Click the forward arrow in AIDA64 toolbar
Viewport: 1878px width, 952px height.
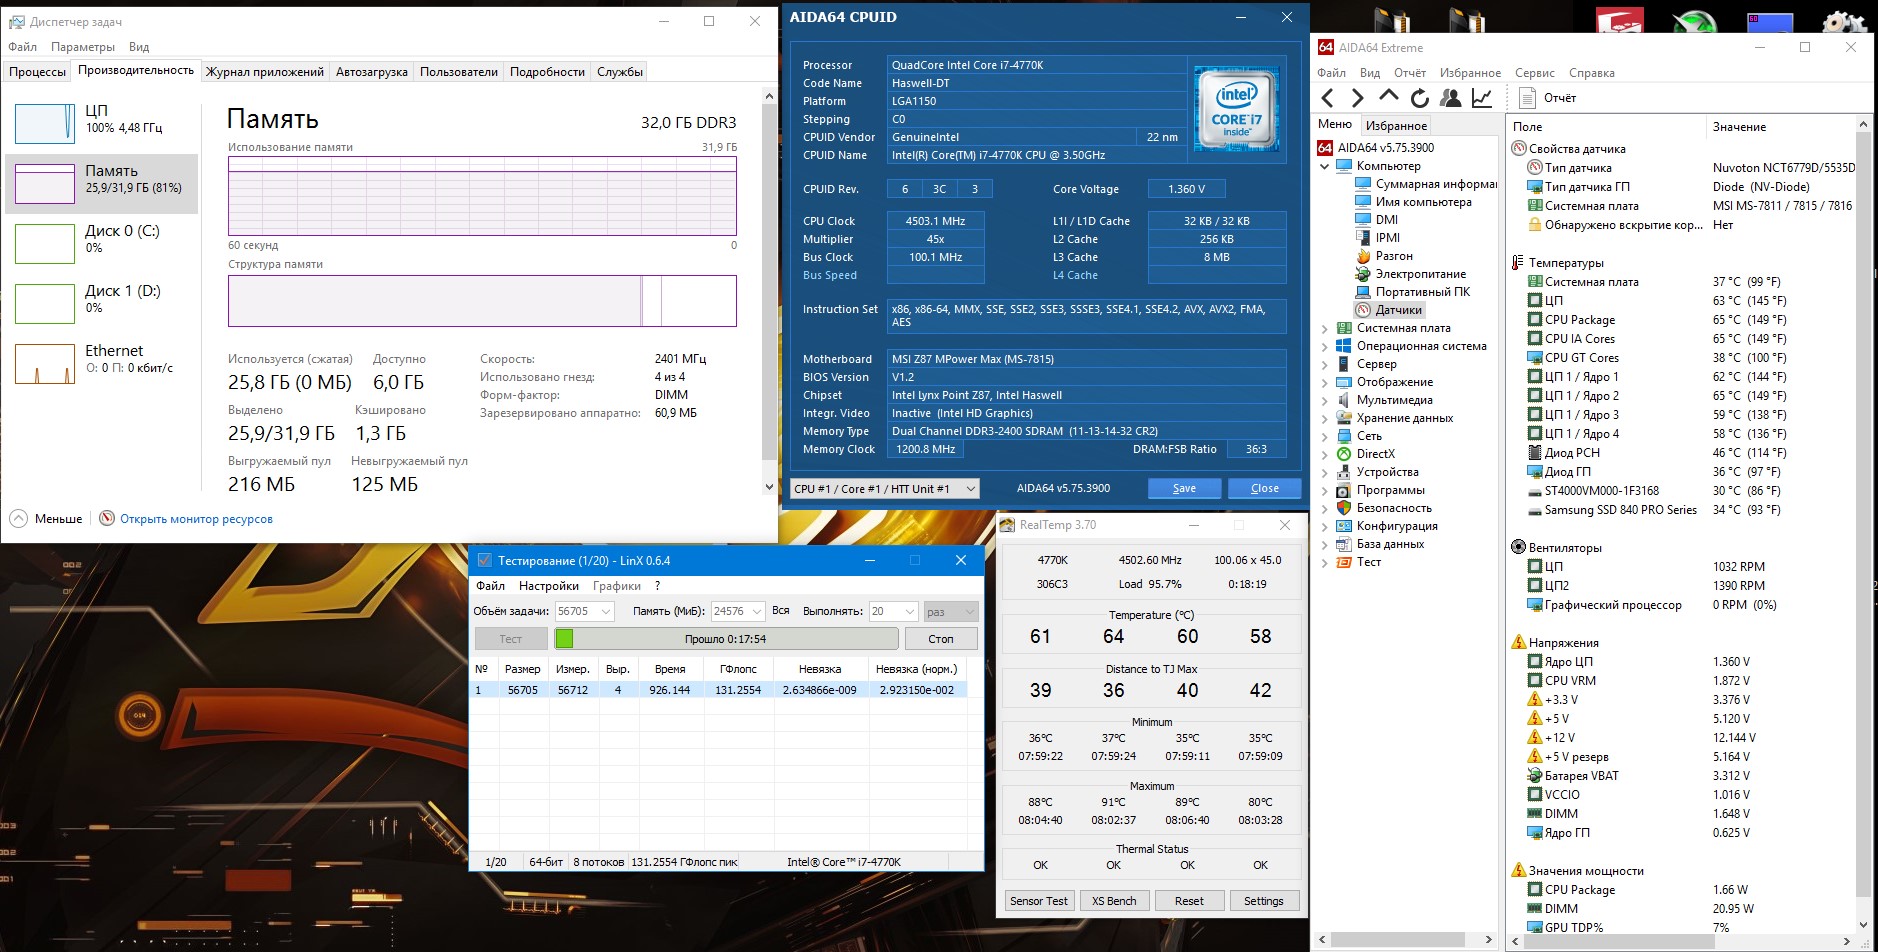coord(1357,98)
